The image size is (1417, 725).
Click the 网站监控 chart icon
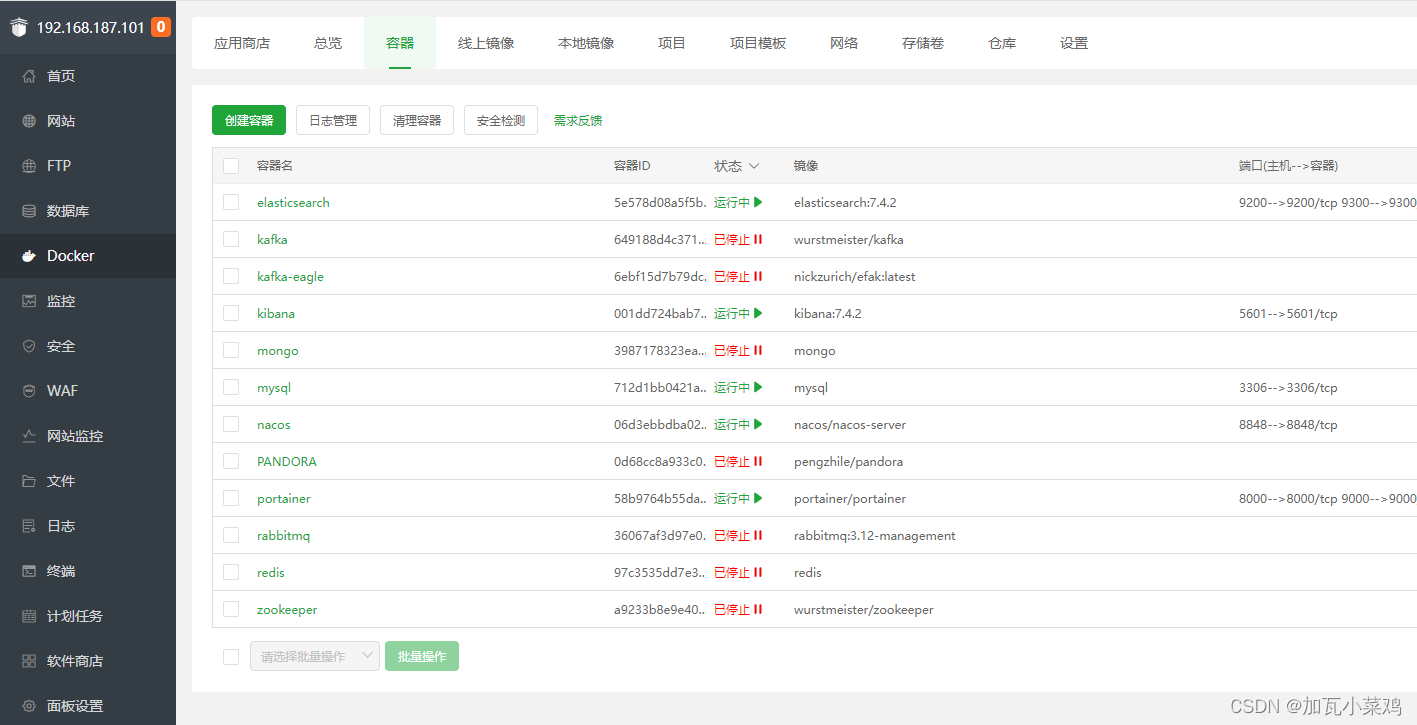point(29,436)
